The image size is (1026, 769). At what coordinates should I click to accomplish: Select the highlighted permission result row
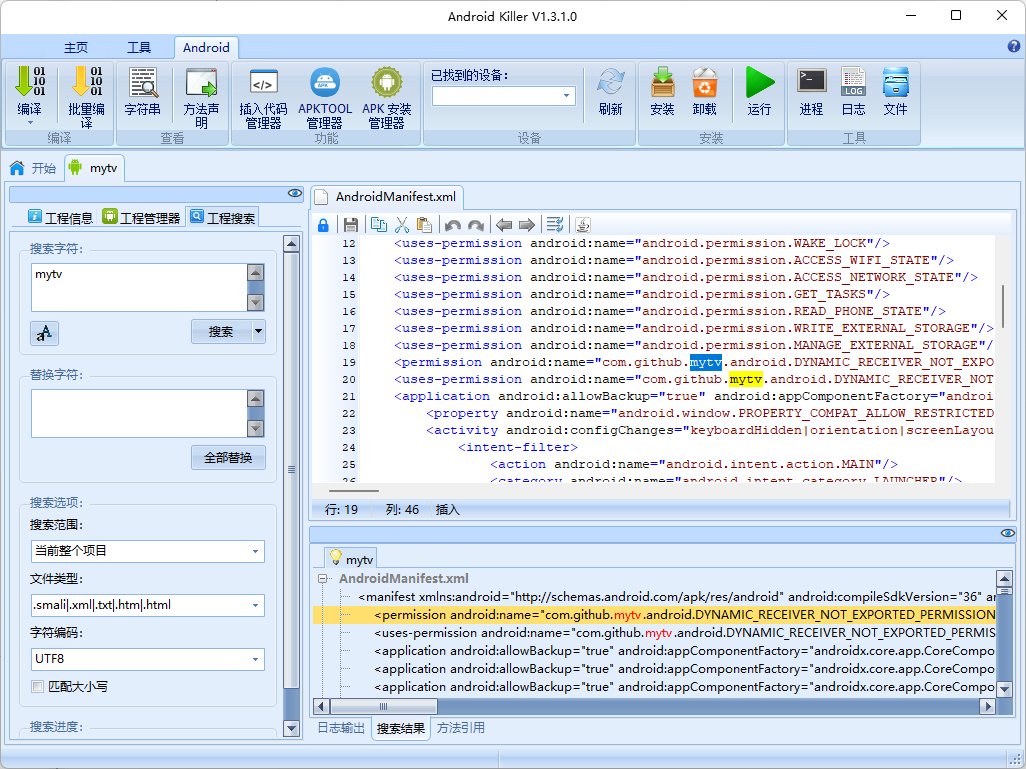point(654,615)
